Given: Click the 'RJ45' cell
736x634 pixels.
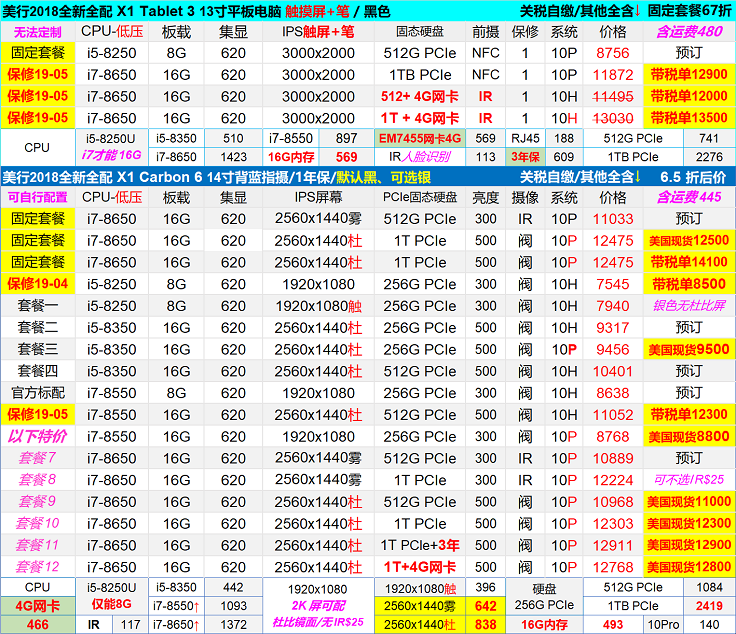Looking at the screenshot, I should point(525,138).
